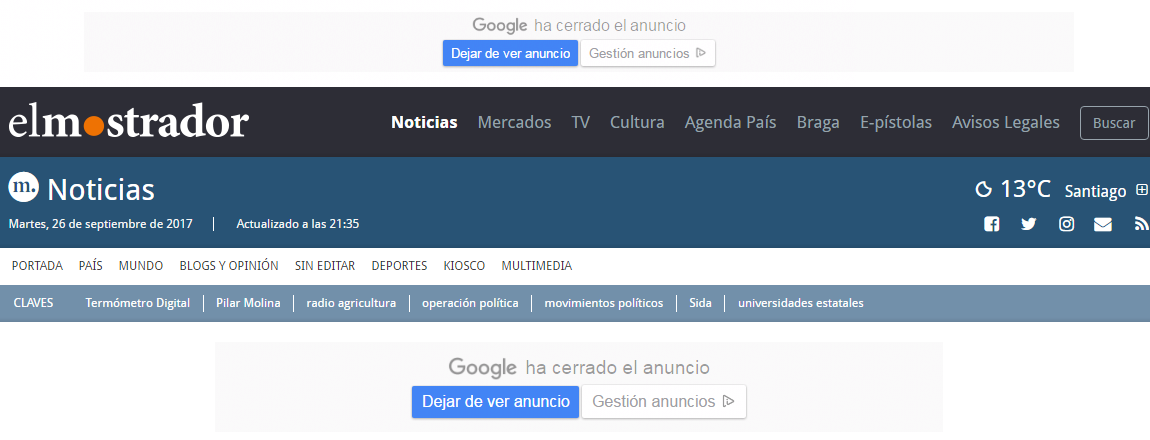Open the Facebook social icon

(991, 224)
